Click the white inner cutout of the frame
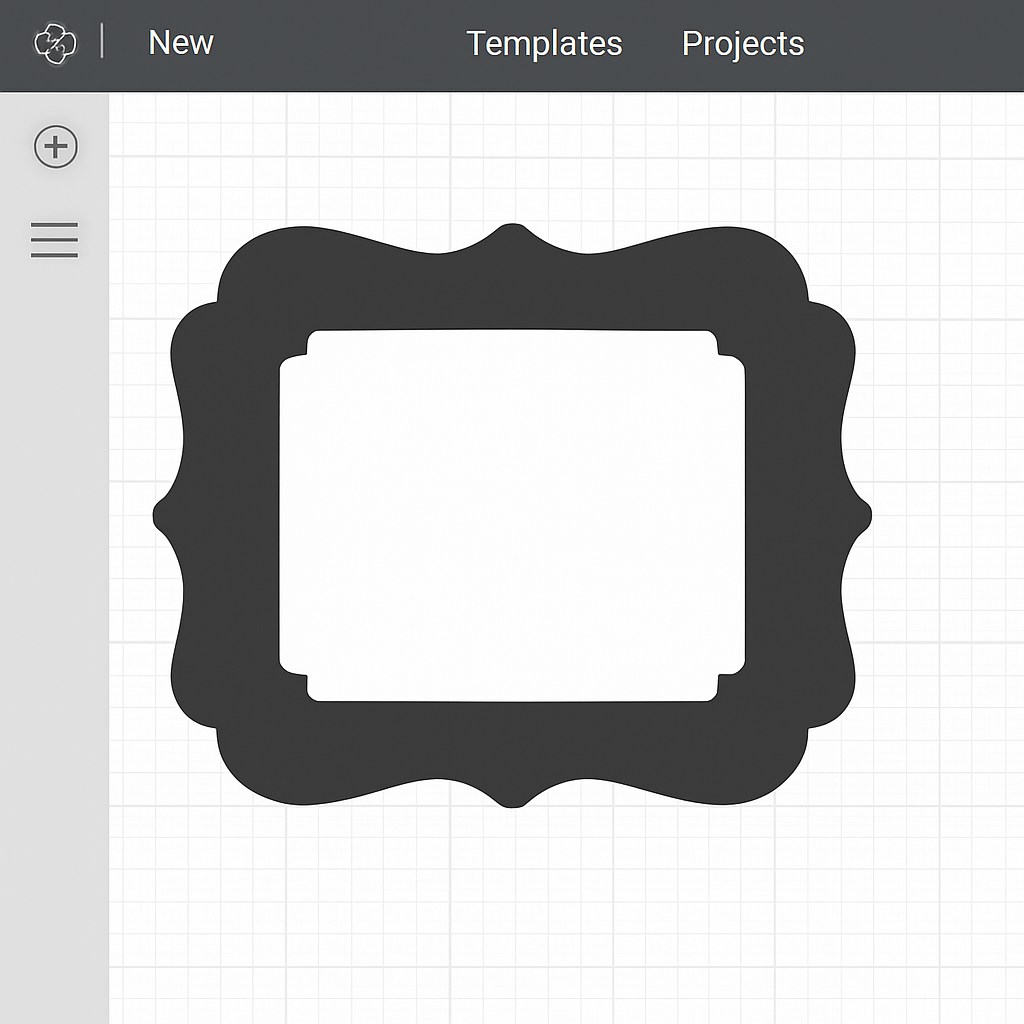This screenshot has height=1024, width=1024. point(512,515)
